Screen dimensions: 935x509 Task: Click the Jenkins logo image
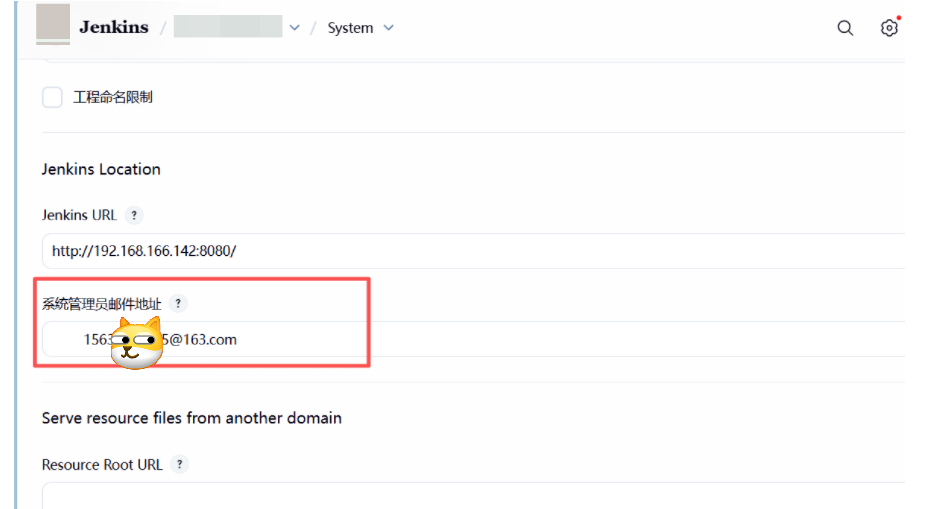pos(53,24)
